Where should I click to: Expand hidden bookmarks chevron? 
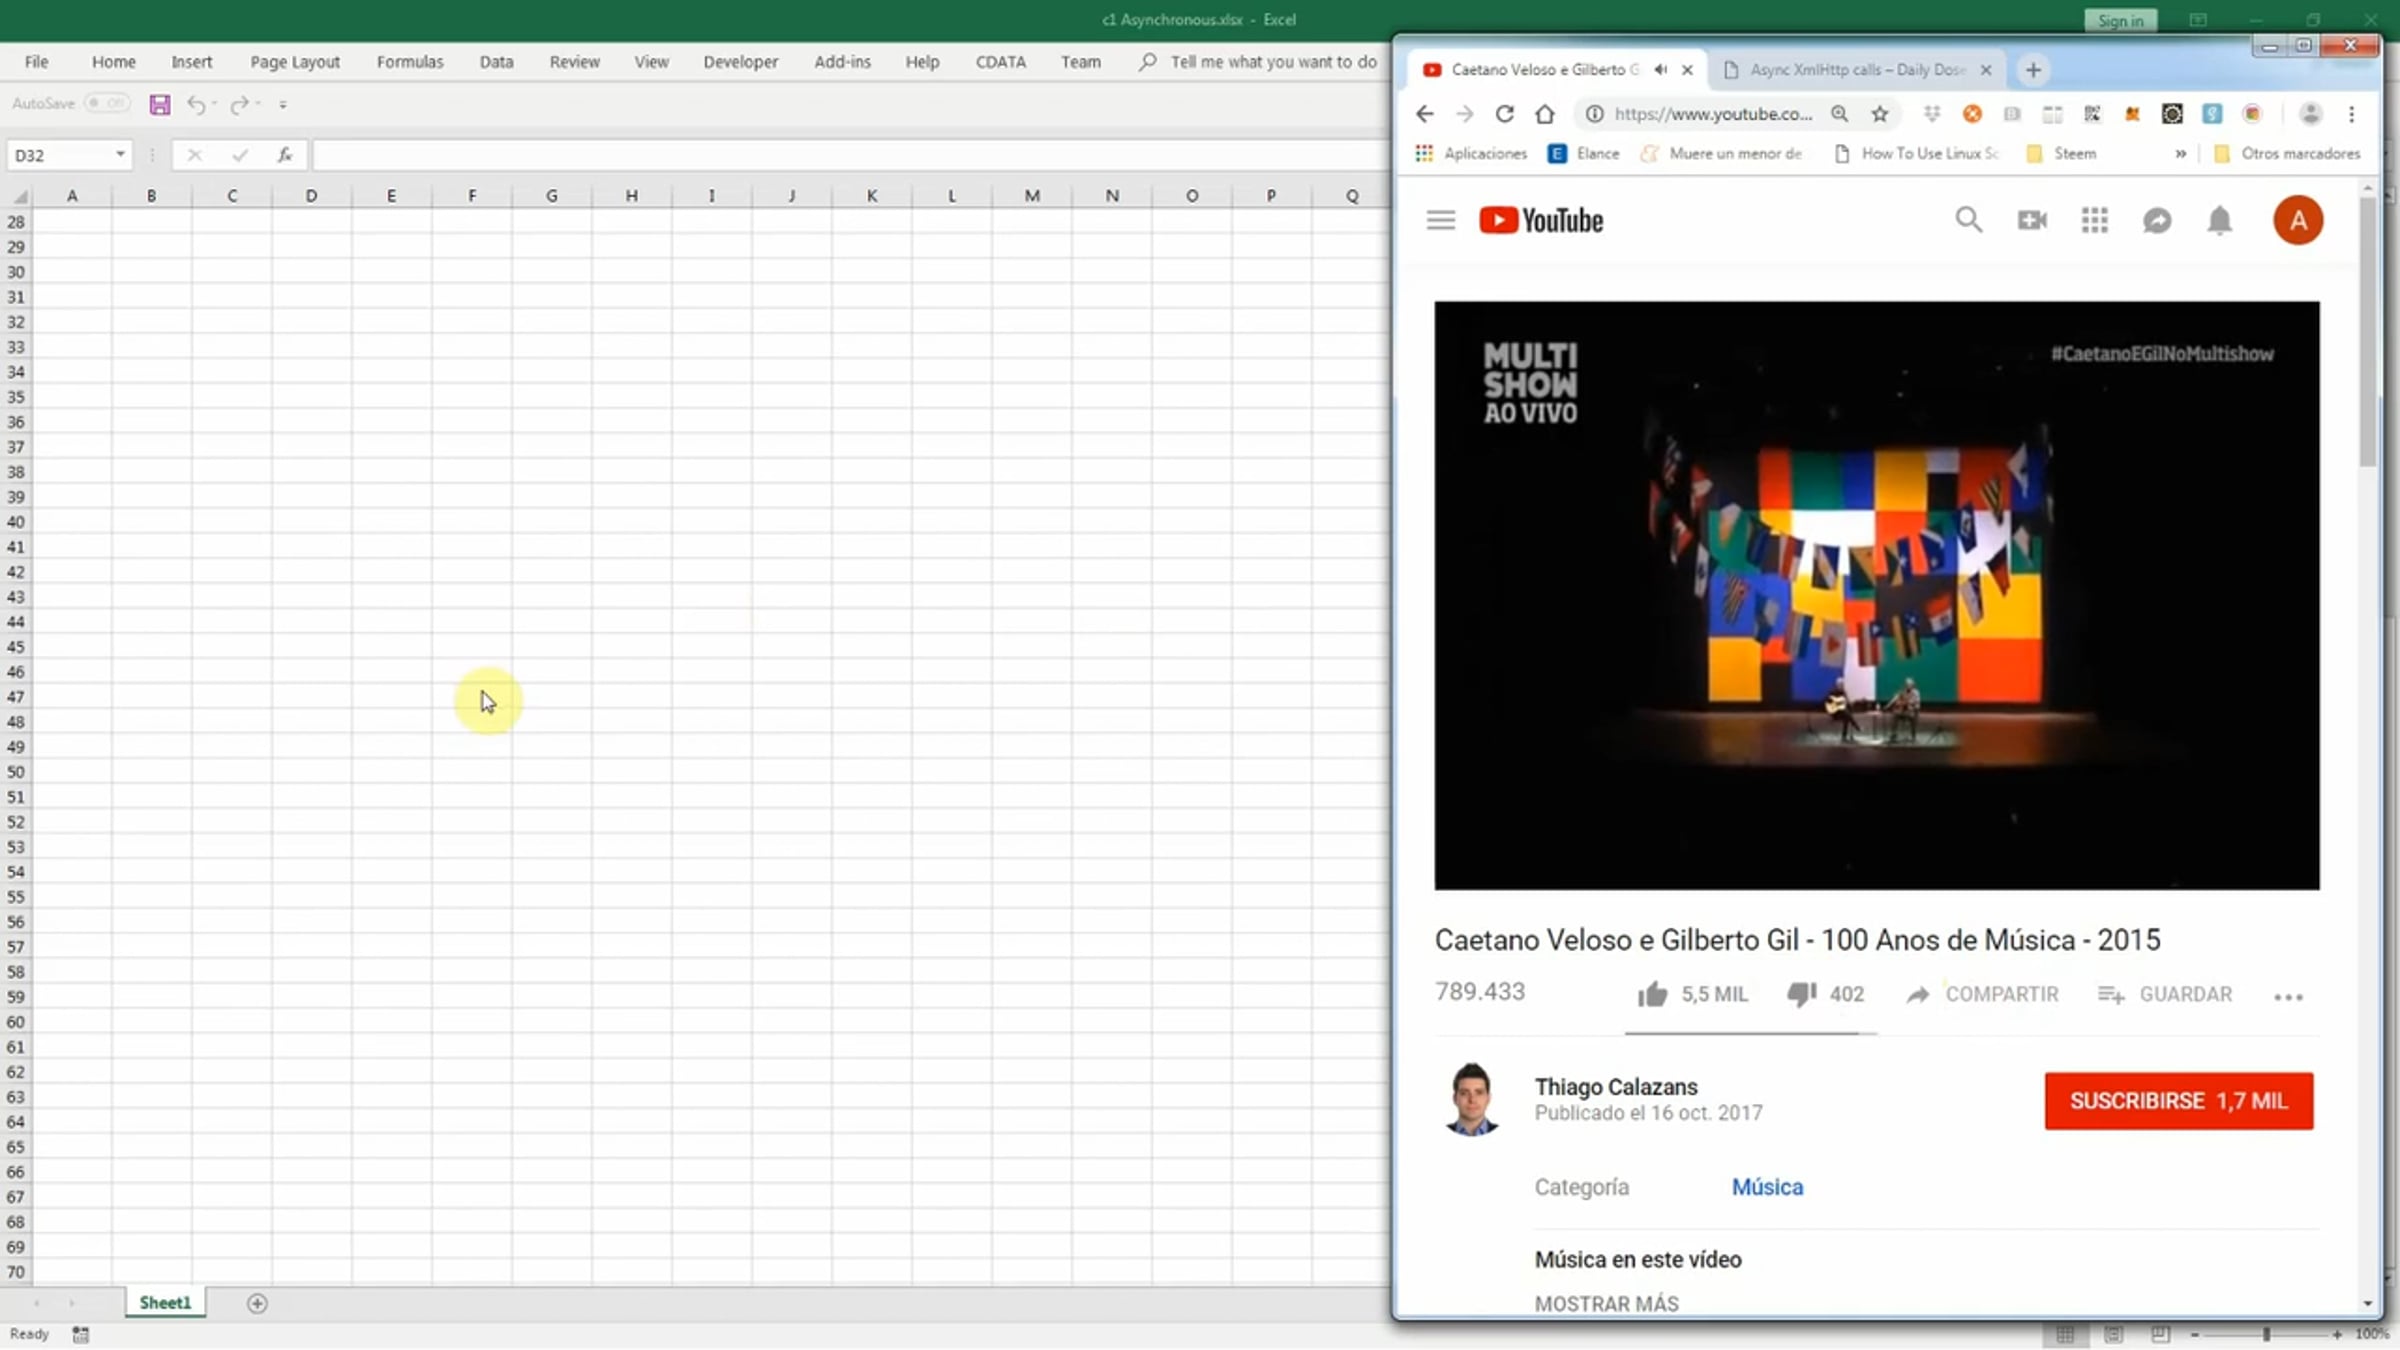pos(2181,154)
